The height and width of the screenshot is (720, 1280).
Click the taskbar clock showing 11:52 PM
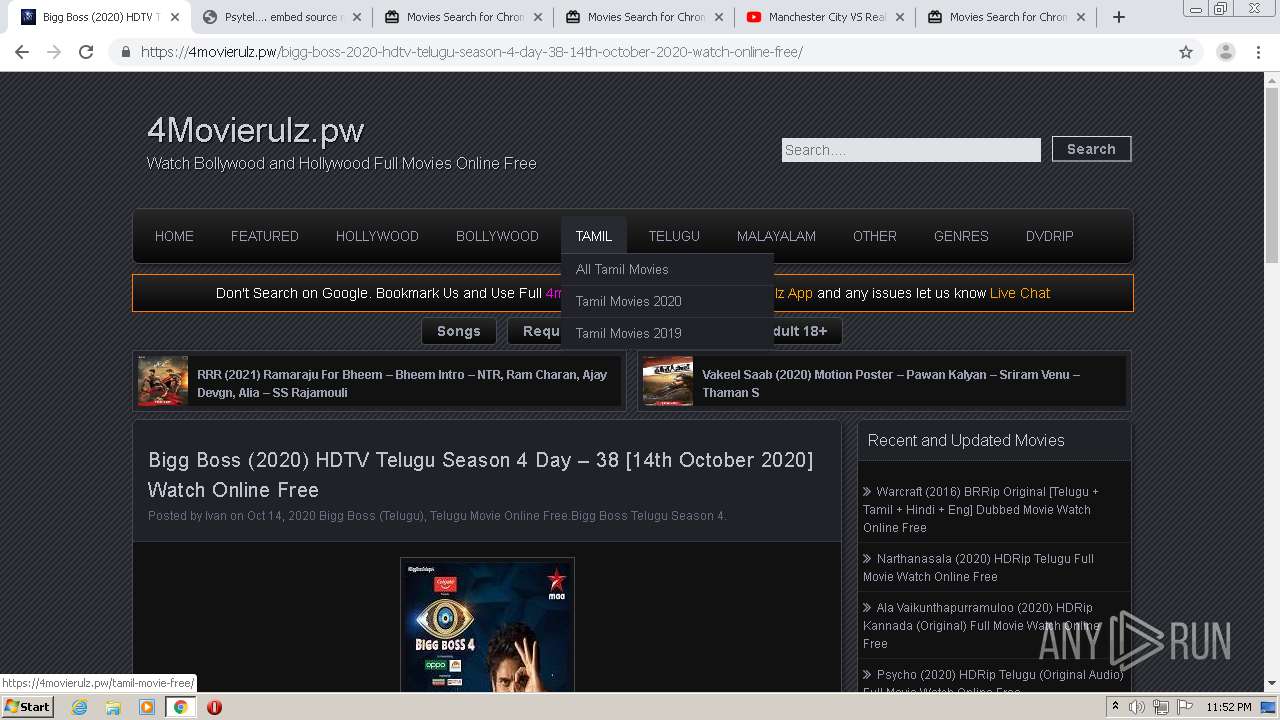click(x=1229, y=707)
